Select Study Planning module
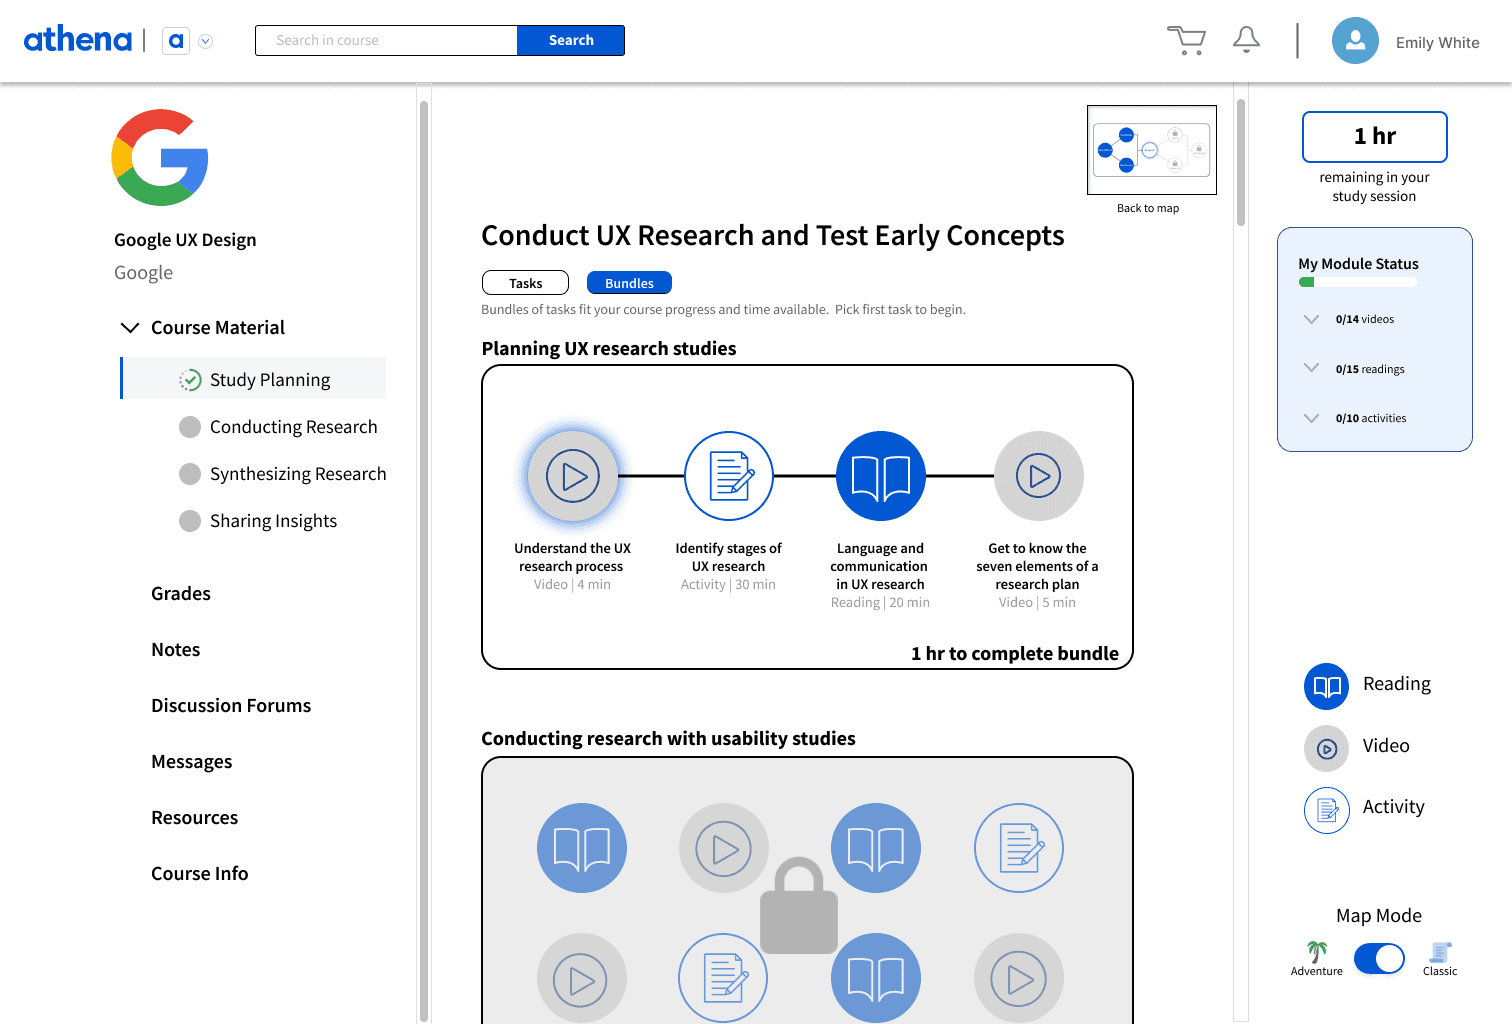1512x1024 pixels. coord(254,378)
